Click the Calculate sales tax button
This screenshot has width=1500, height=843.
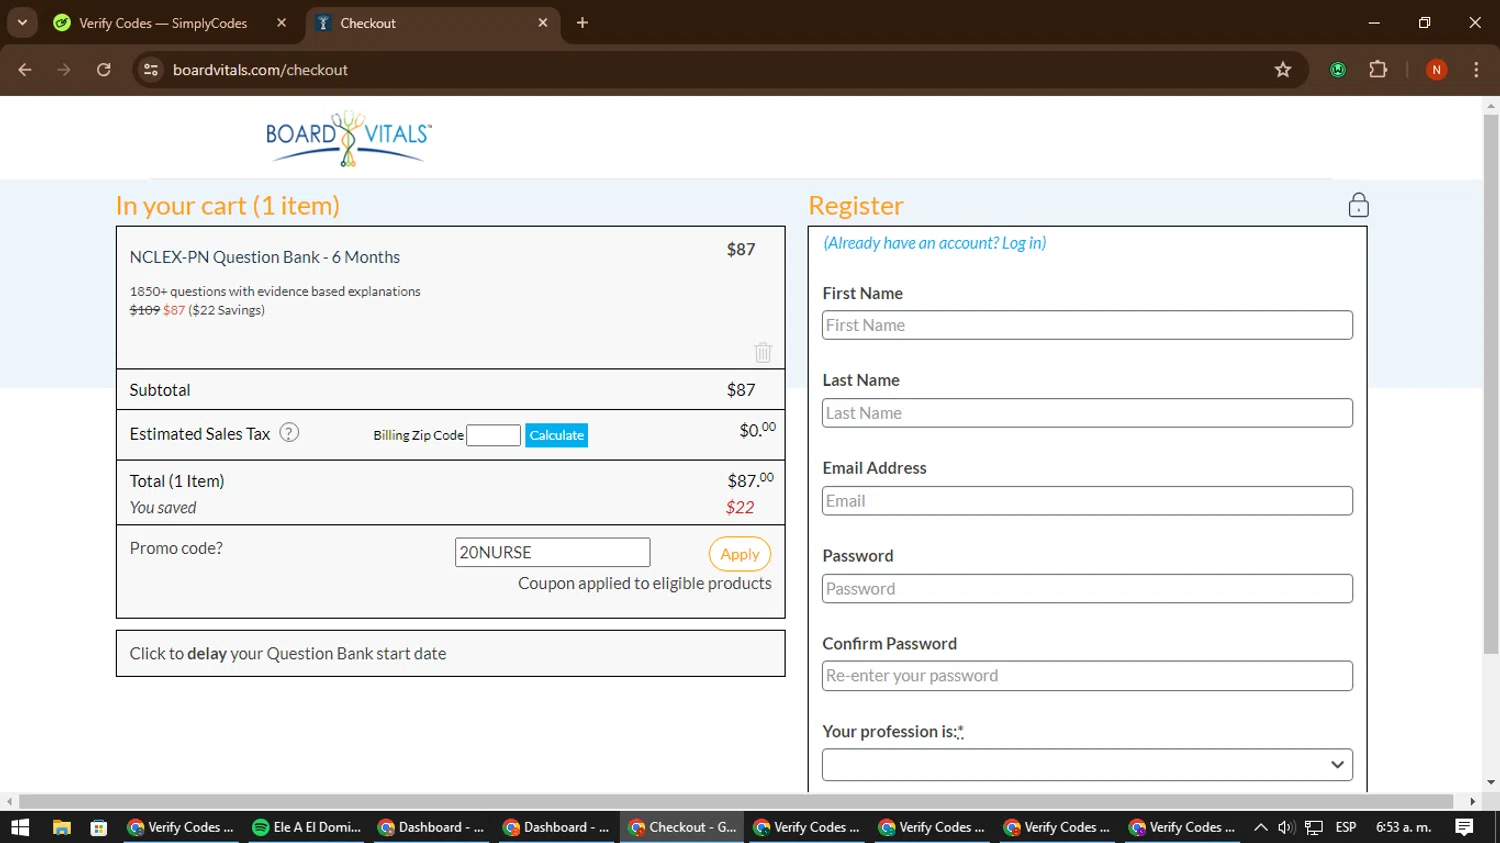tap(556, 435)
